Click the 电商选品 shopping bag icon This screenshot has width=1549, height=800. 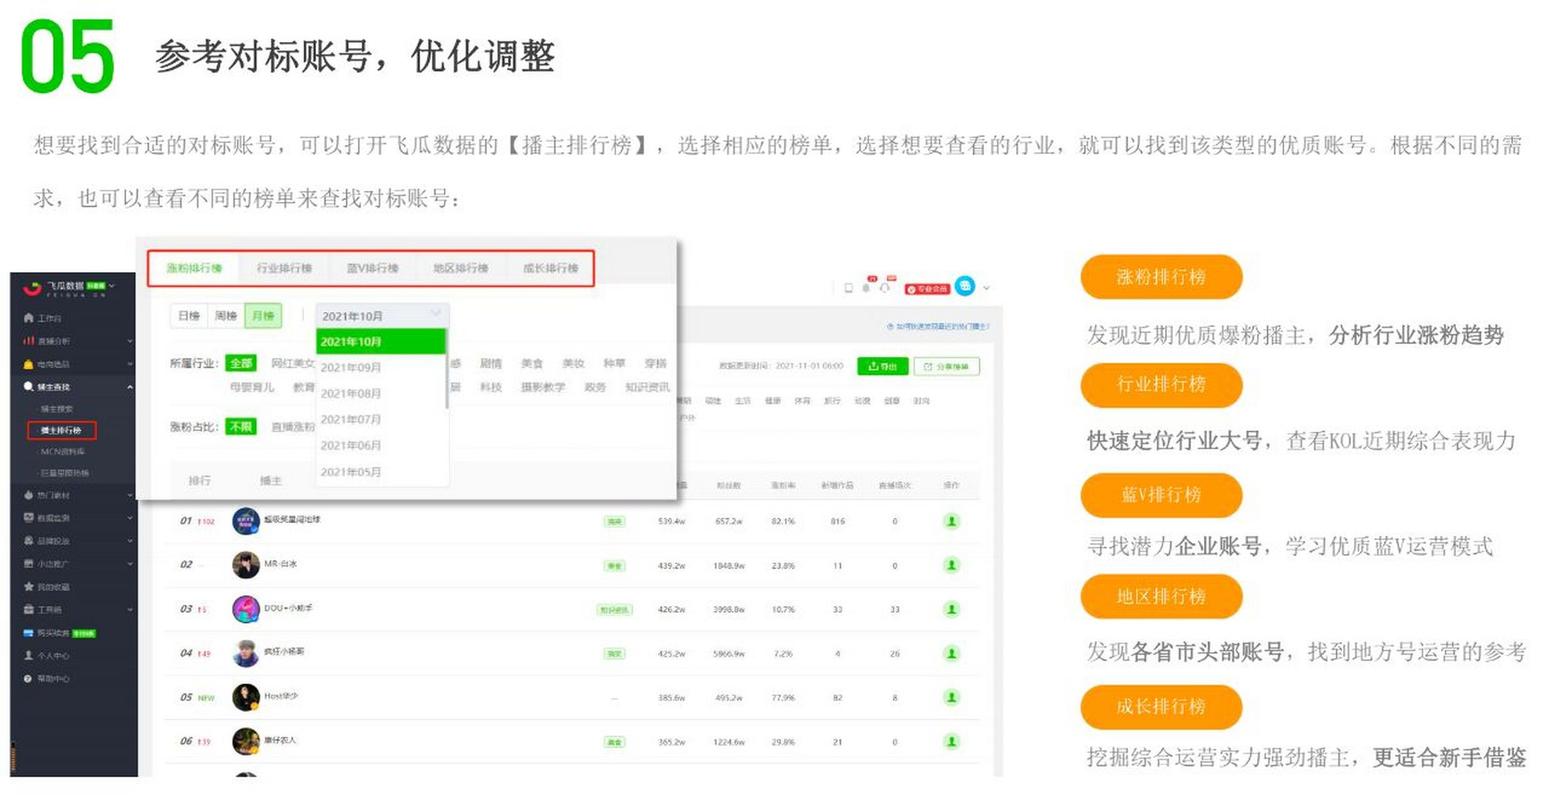tap(28, 364)
